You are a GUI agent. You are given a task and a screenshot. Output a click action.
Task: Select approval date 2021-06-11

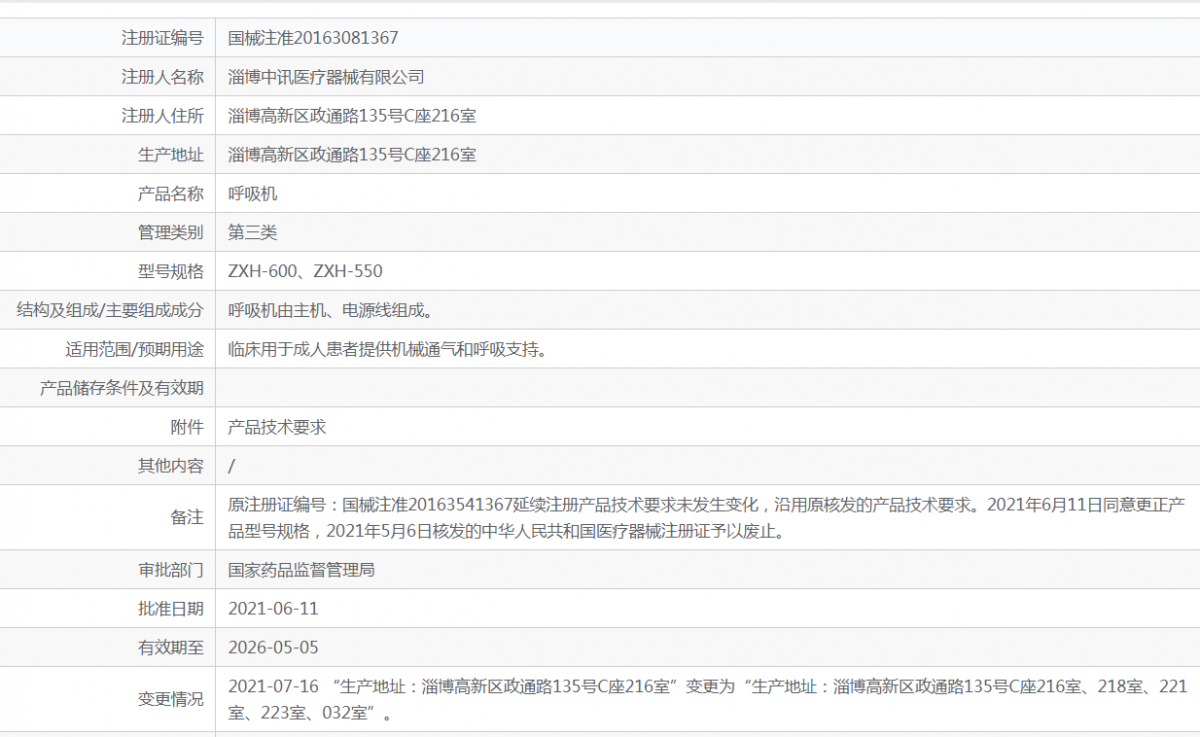[273, 609]
